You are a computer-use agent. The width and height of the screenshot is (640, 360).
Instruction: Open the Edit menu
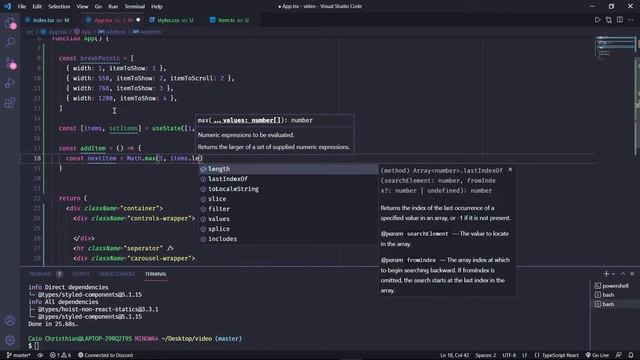[x=37, y=7]
